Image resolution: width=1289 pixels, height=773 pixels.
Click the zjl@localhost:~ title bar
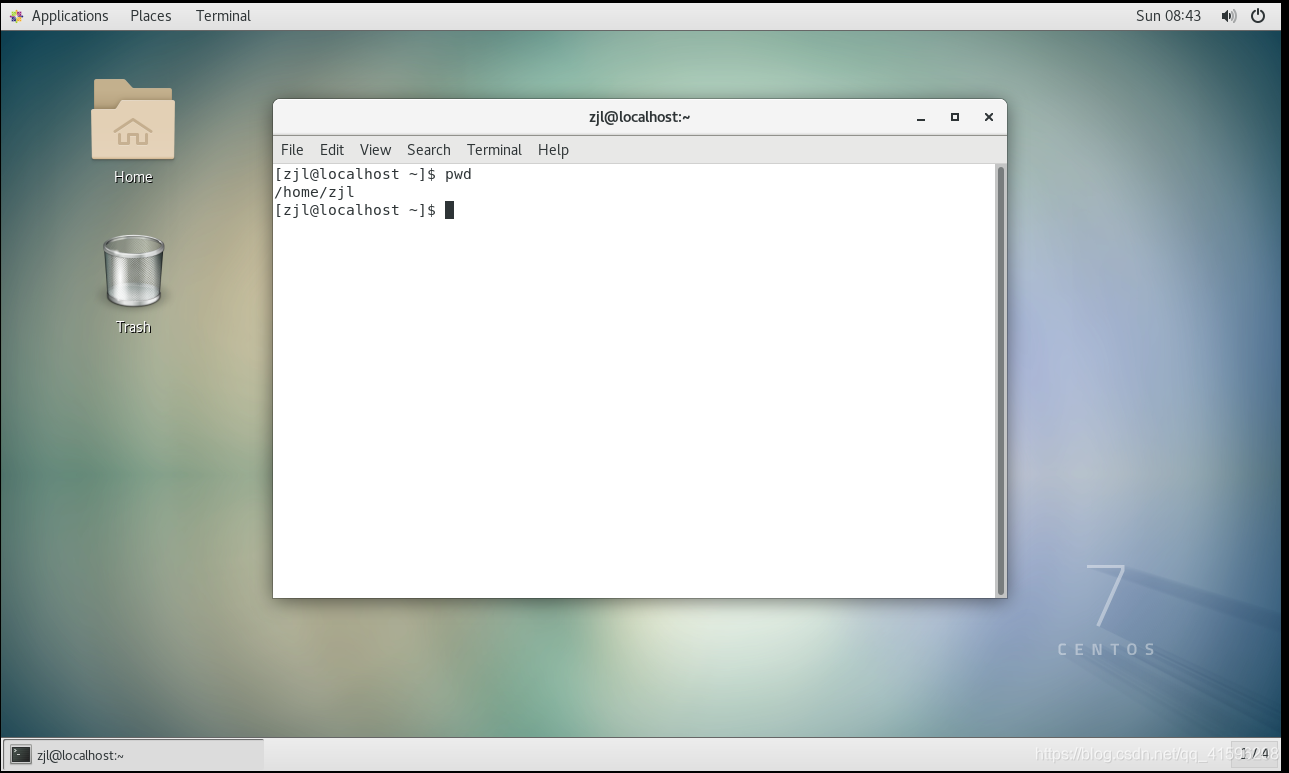(640, 117)
